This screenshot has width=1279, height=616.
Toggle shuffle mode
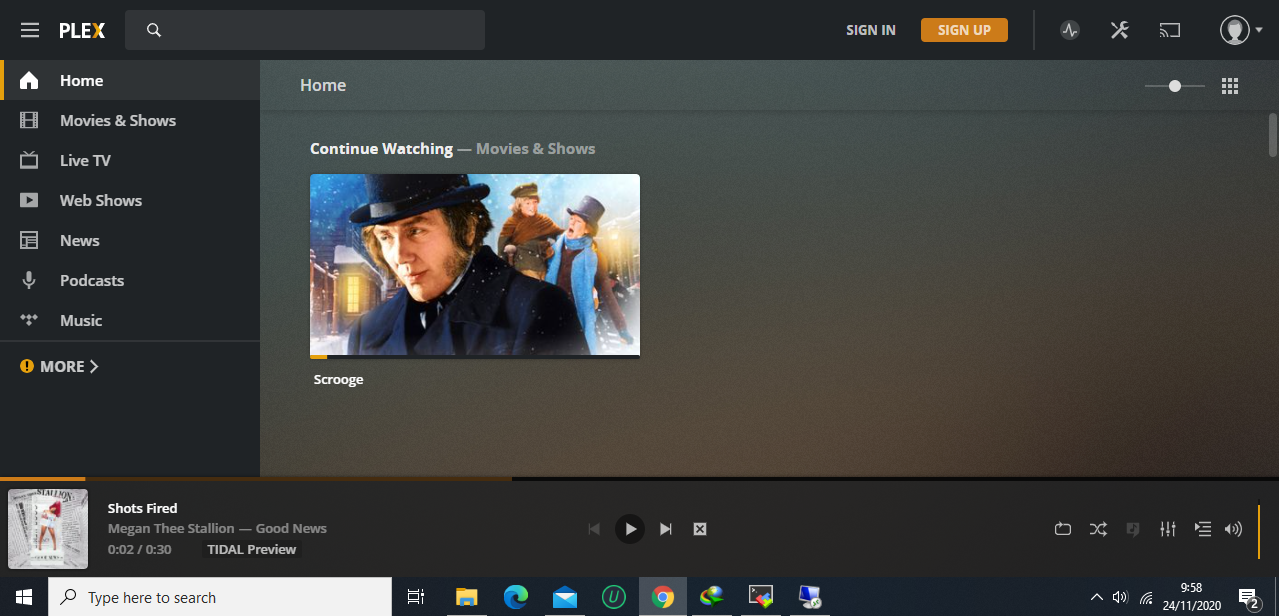(x=1098, y=529)
